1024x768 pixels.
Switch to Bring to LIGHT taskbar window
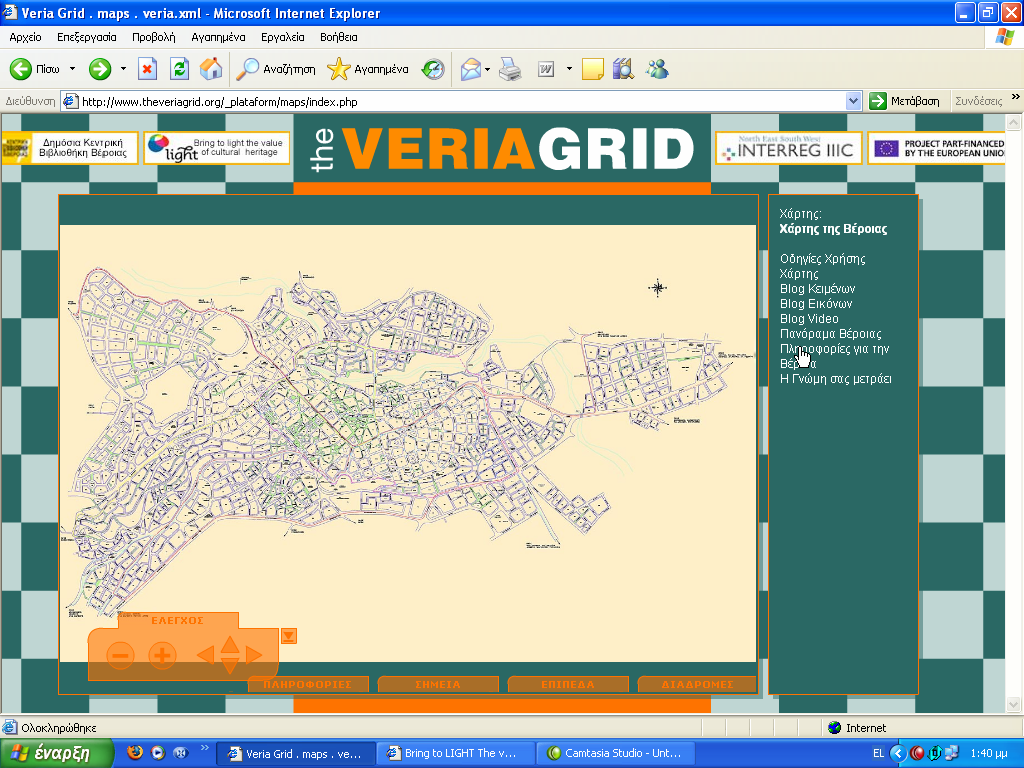pyautogui.click(x=456, y=753)
